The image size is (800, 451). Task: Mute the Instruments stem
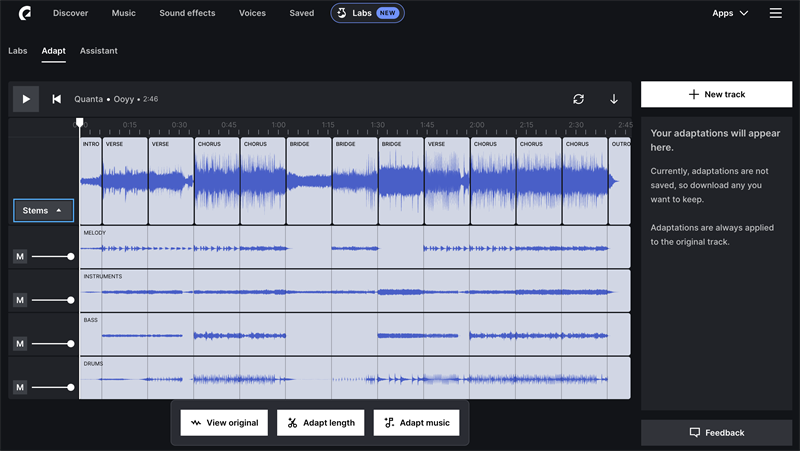pos(20,300)
